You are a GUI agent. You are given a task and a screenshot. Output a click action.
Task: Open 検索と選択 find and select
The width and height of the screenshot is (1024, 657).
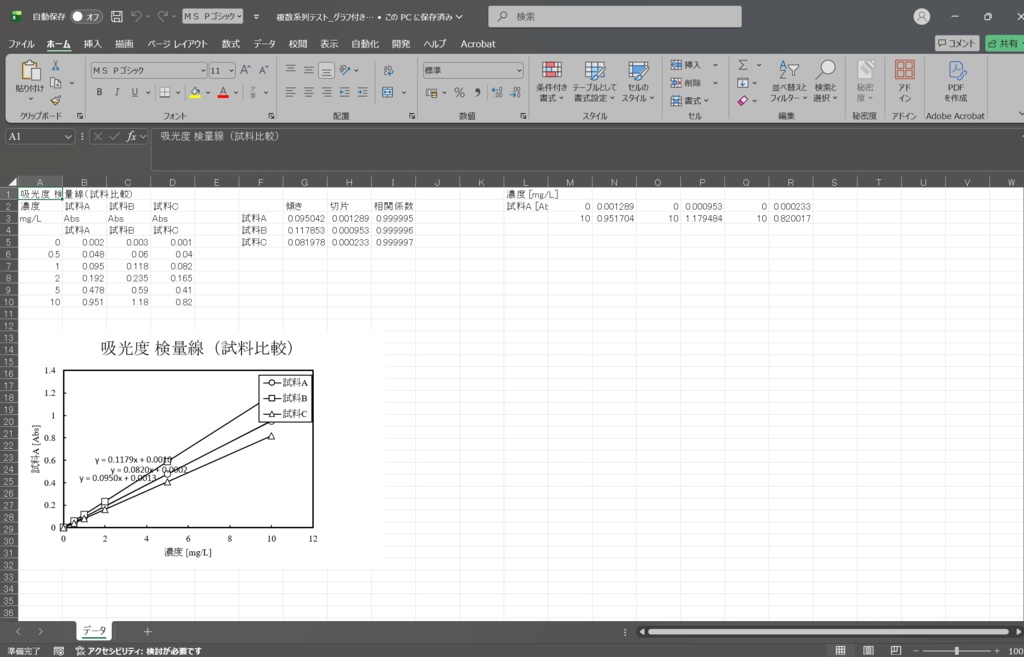pos(825,82)
